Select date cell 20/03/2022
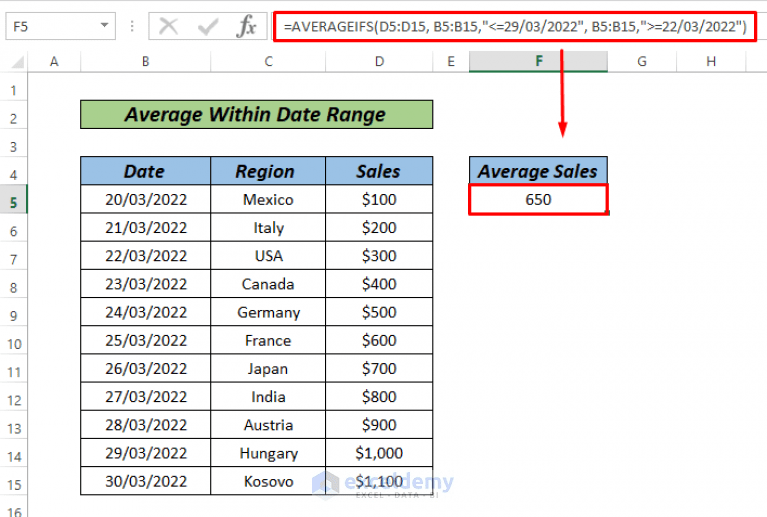The width and height of the screenshot is (767, 517). click(145, 200)
